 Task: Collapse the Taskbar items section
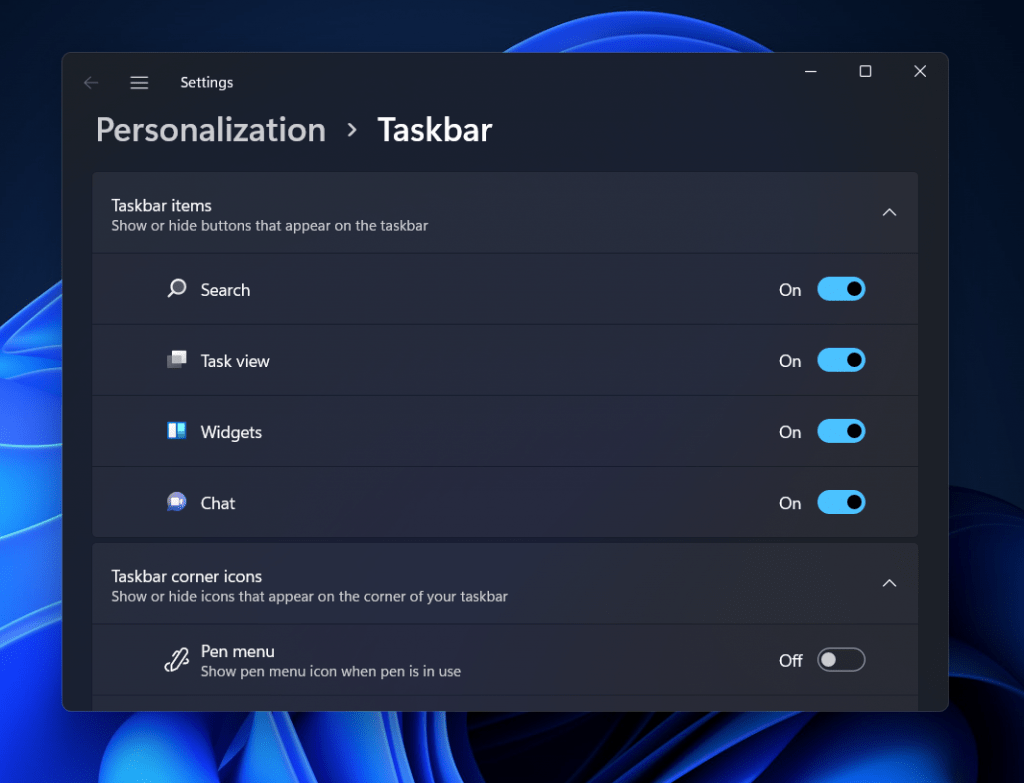[889, 212]
